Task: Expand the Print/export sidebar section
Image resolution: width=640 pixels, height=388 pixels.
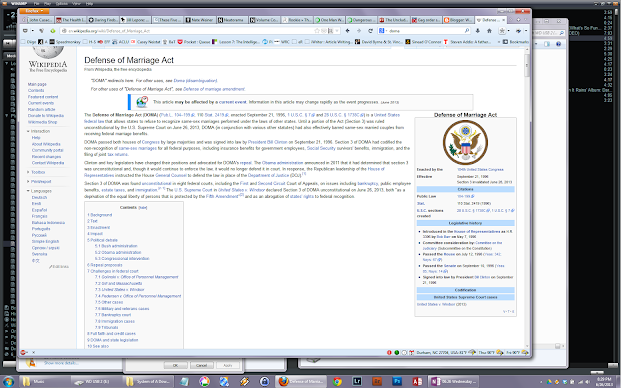Action: 40,182
